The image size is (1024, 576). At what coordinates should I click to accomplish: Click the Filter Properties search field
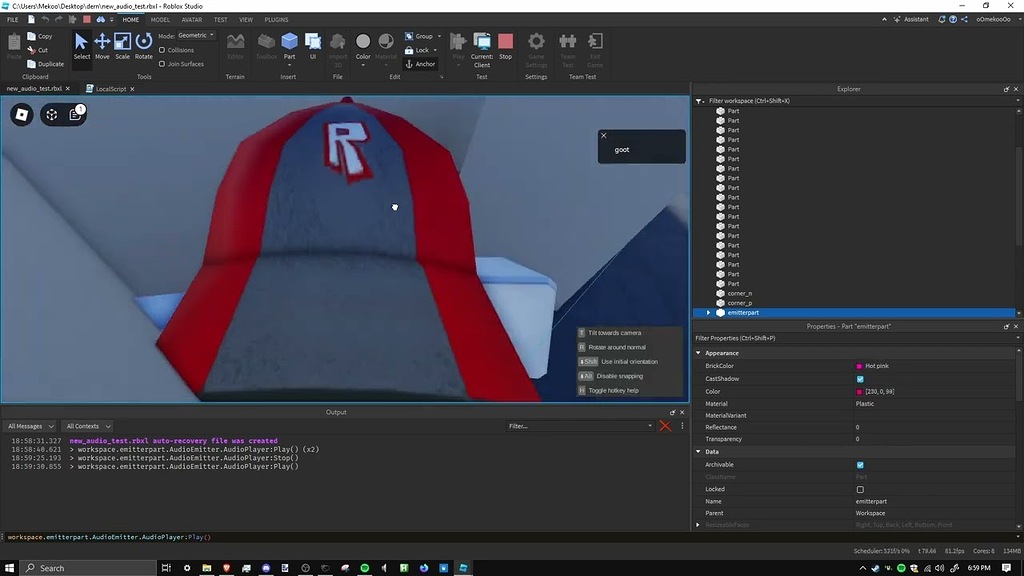point(850,338)
